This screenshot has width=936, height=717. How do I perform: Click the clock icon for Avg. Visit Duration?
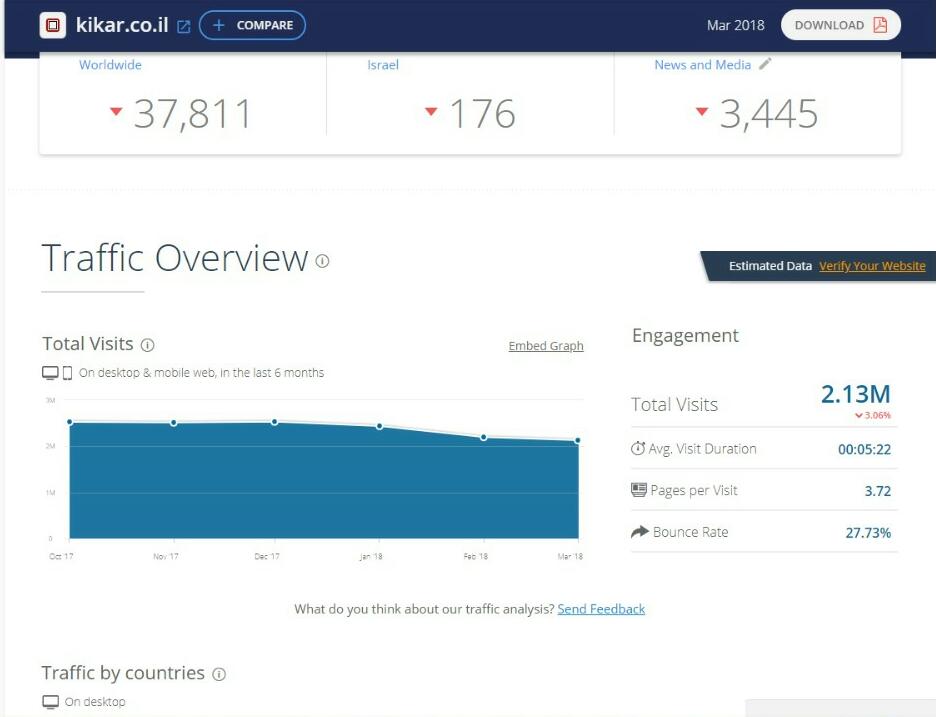pyautogui.click(x=638, y=449)
